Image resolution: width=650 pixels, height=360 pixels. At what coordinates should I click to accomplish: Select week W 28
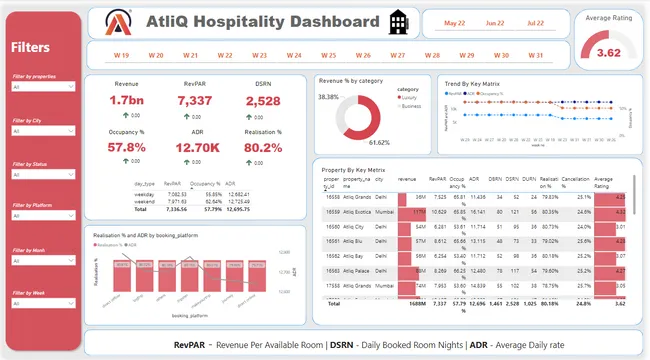(x=432, y=55)
